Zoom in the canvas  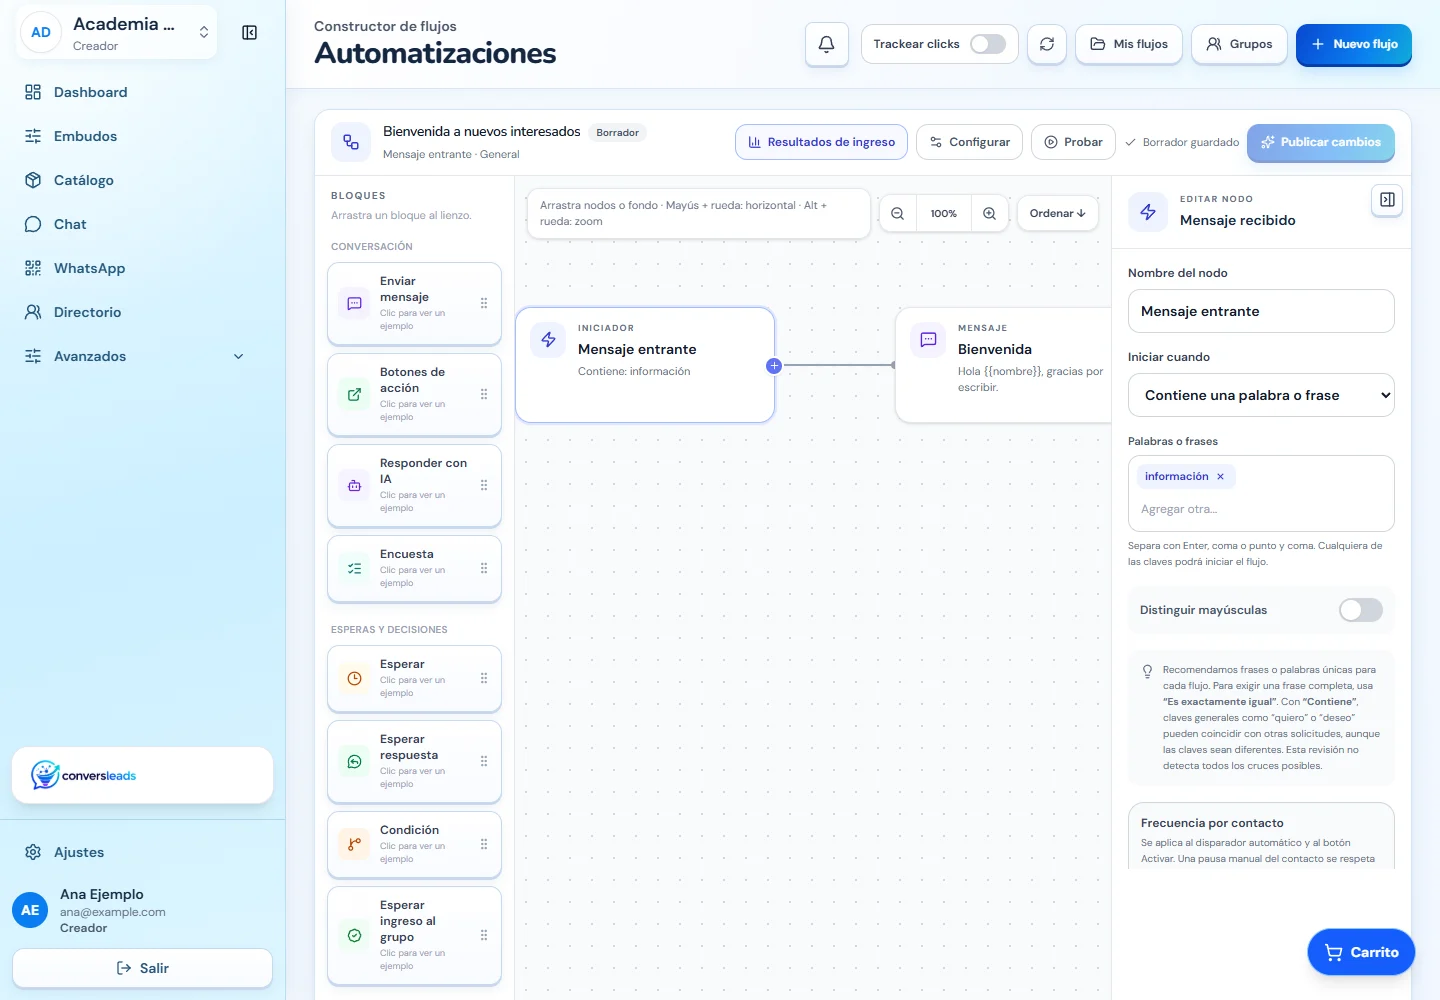click(x=989, y=213)
